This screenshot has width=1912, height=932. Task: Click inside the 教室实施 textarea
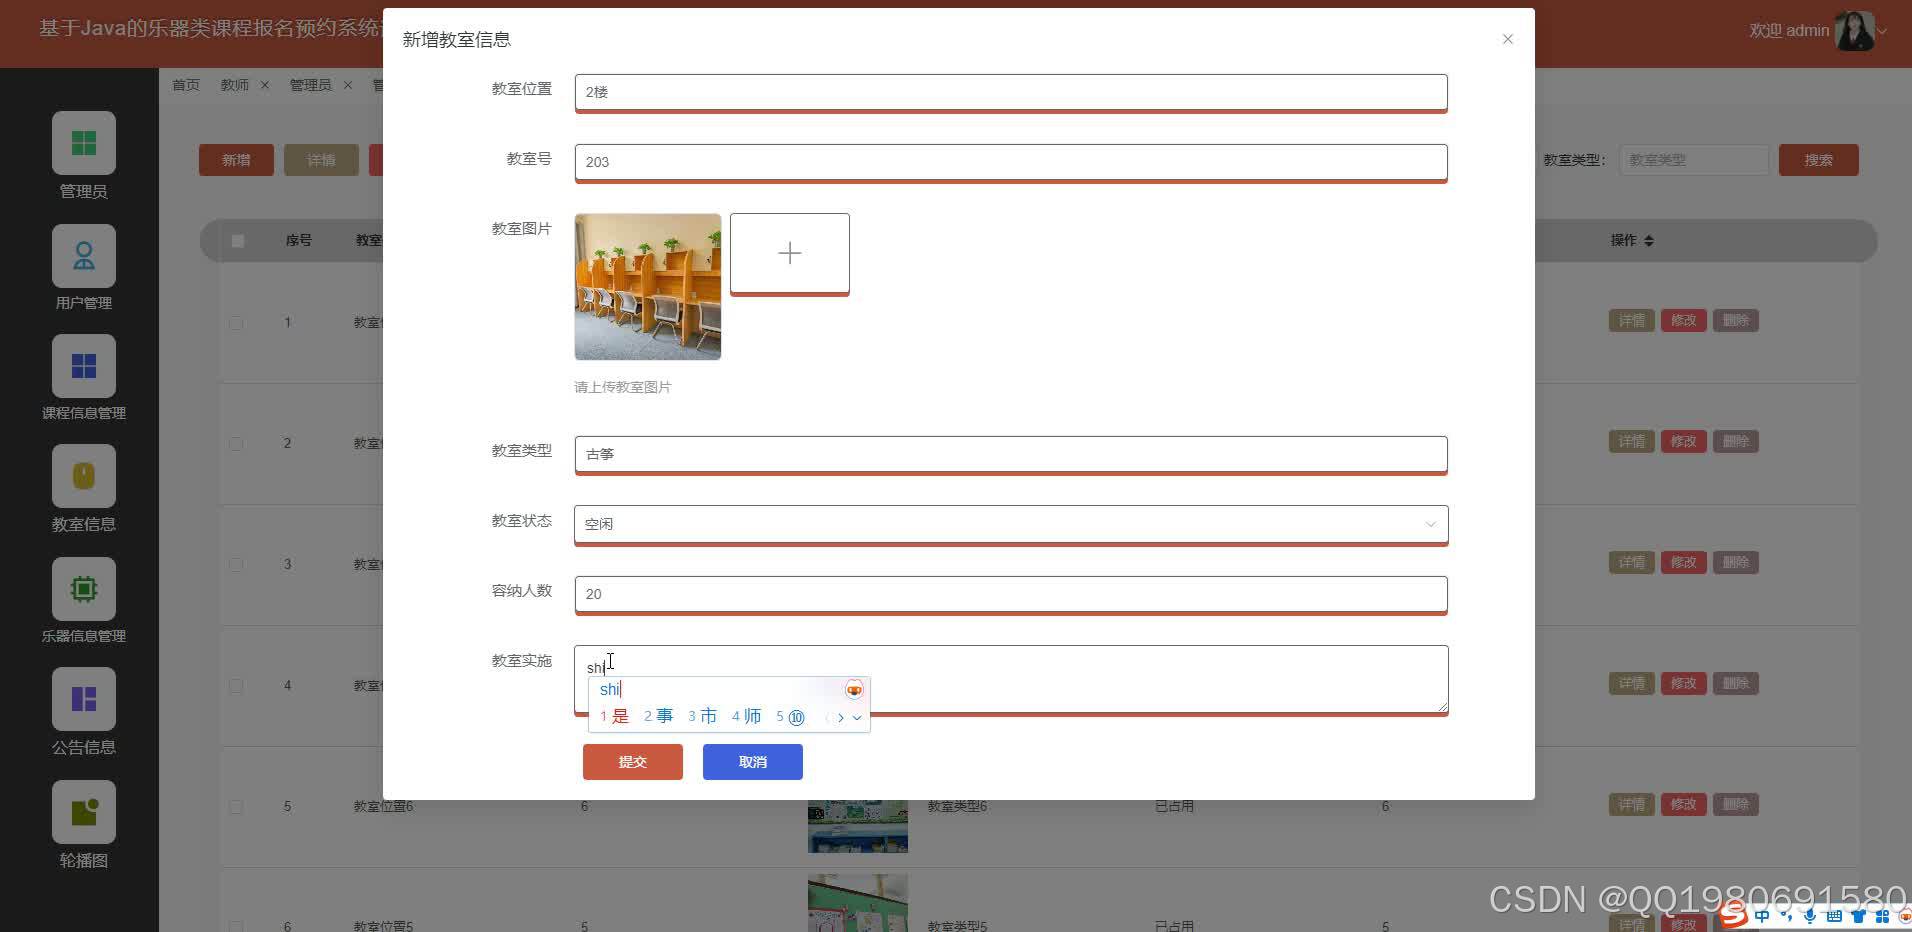pyautogui.click(x=1011, y=679)
